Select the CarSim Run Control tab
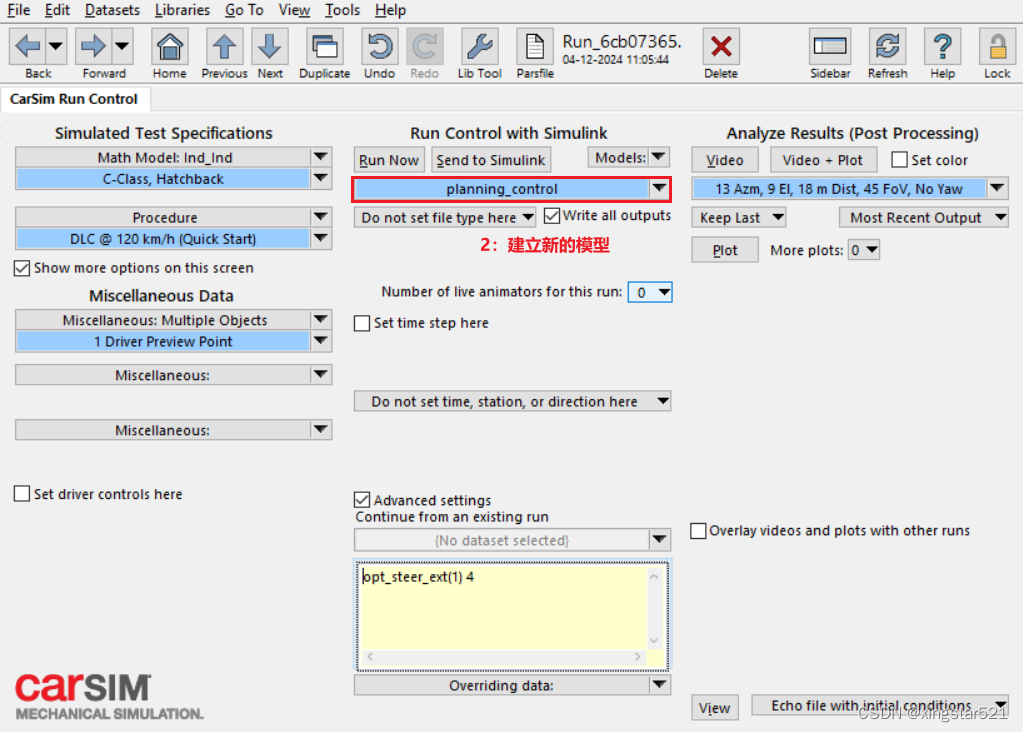 point(74,99)
